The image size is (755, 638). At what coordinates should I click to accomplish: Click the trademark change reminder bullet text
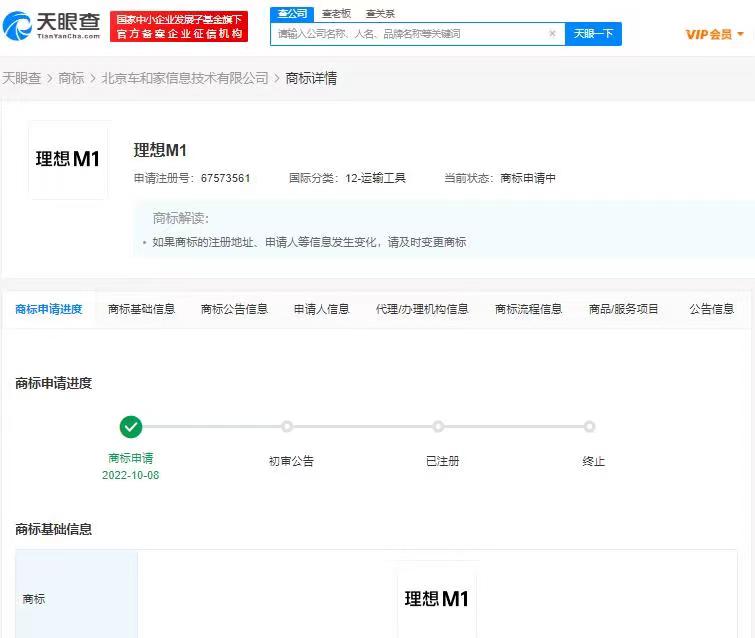309,242
